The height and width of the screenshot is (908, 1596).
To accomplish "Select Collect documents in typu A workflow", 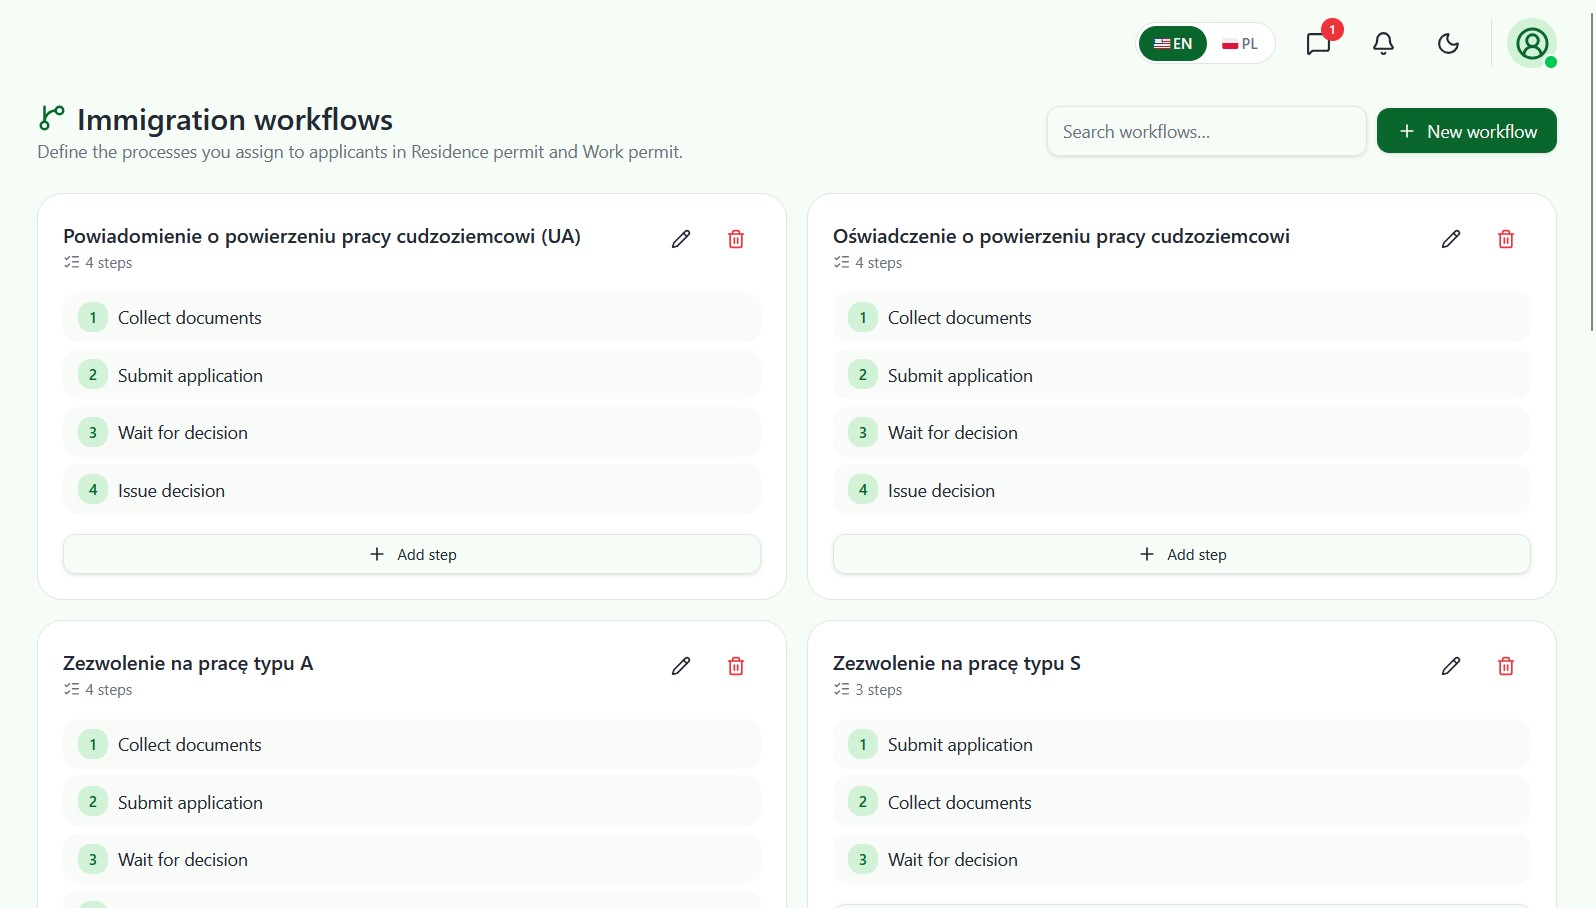I will [412, 745].
